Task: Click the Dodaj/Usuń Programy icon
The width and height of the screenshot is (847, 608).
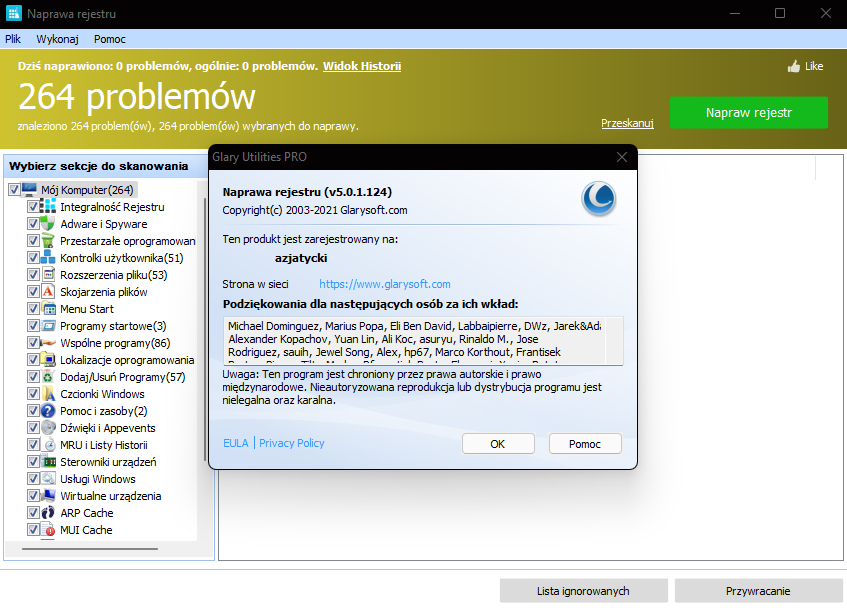Action: coord(48,377)
